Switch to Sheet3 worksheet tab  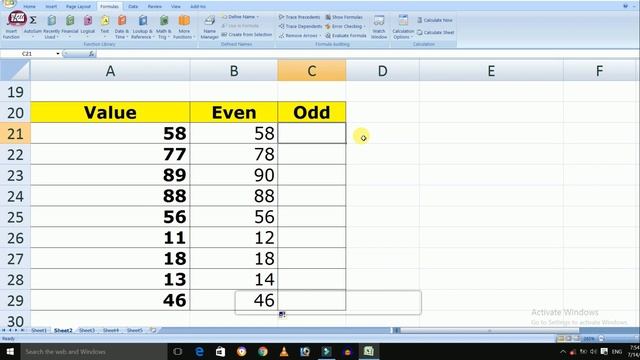[x=87, y=330]
